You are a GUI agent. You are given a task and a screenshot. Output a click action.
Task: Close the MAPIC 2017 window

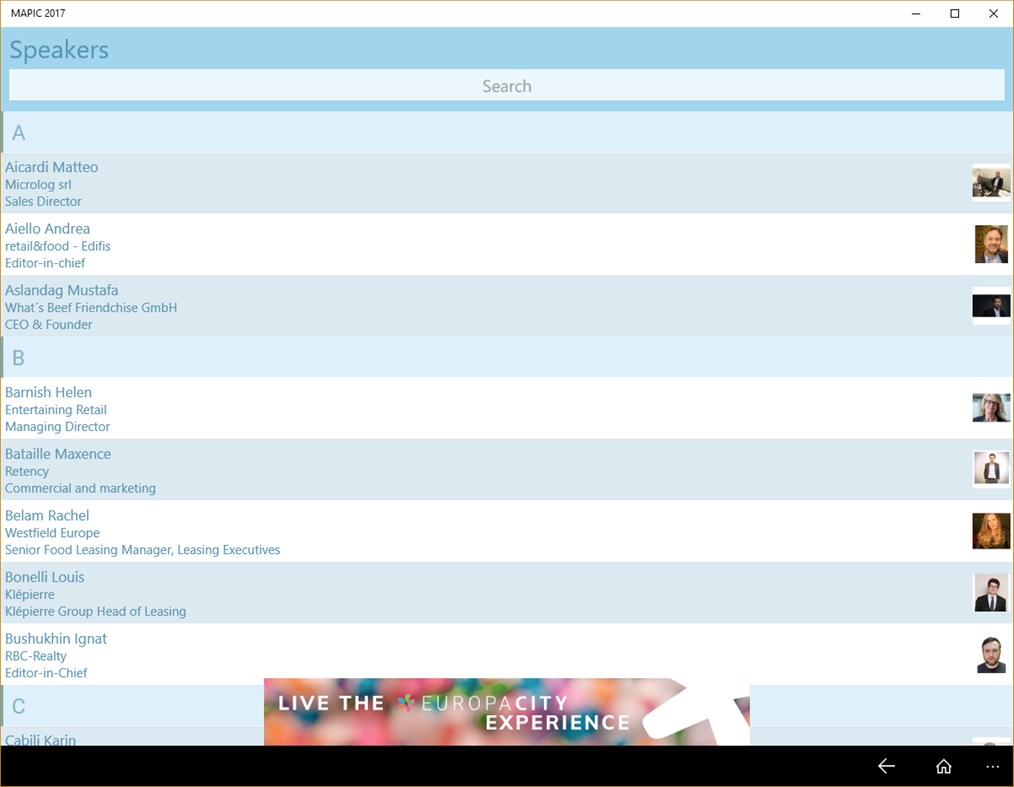tap(993, 14)
